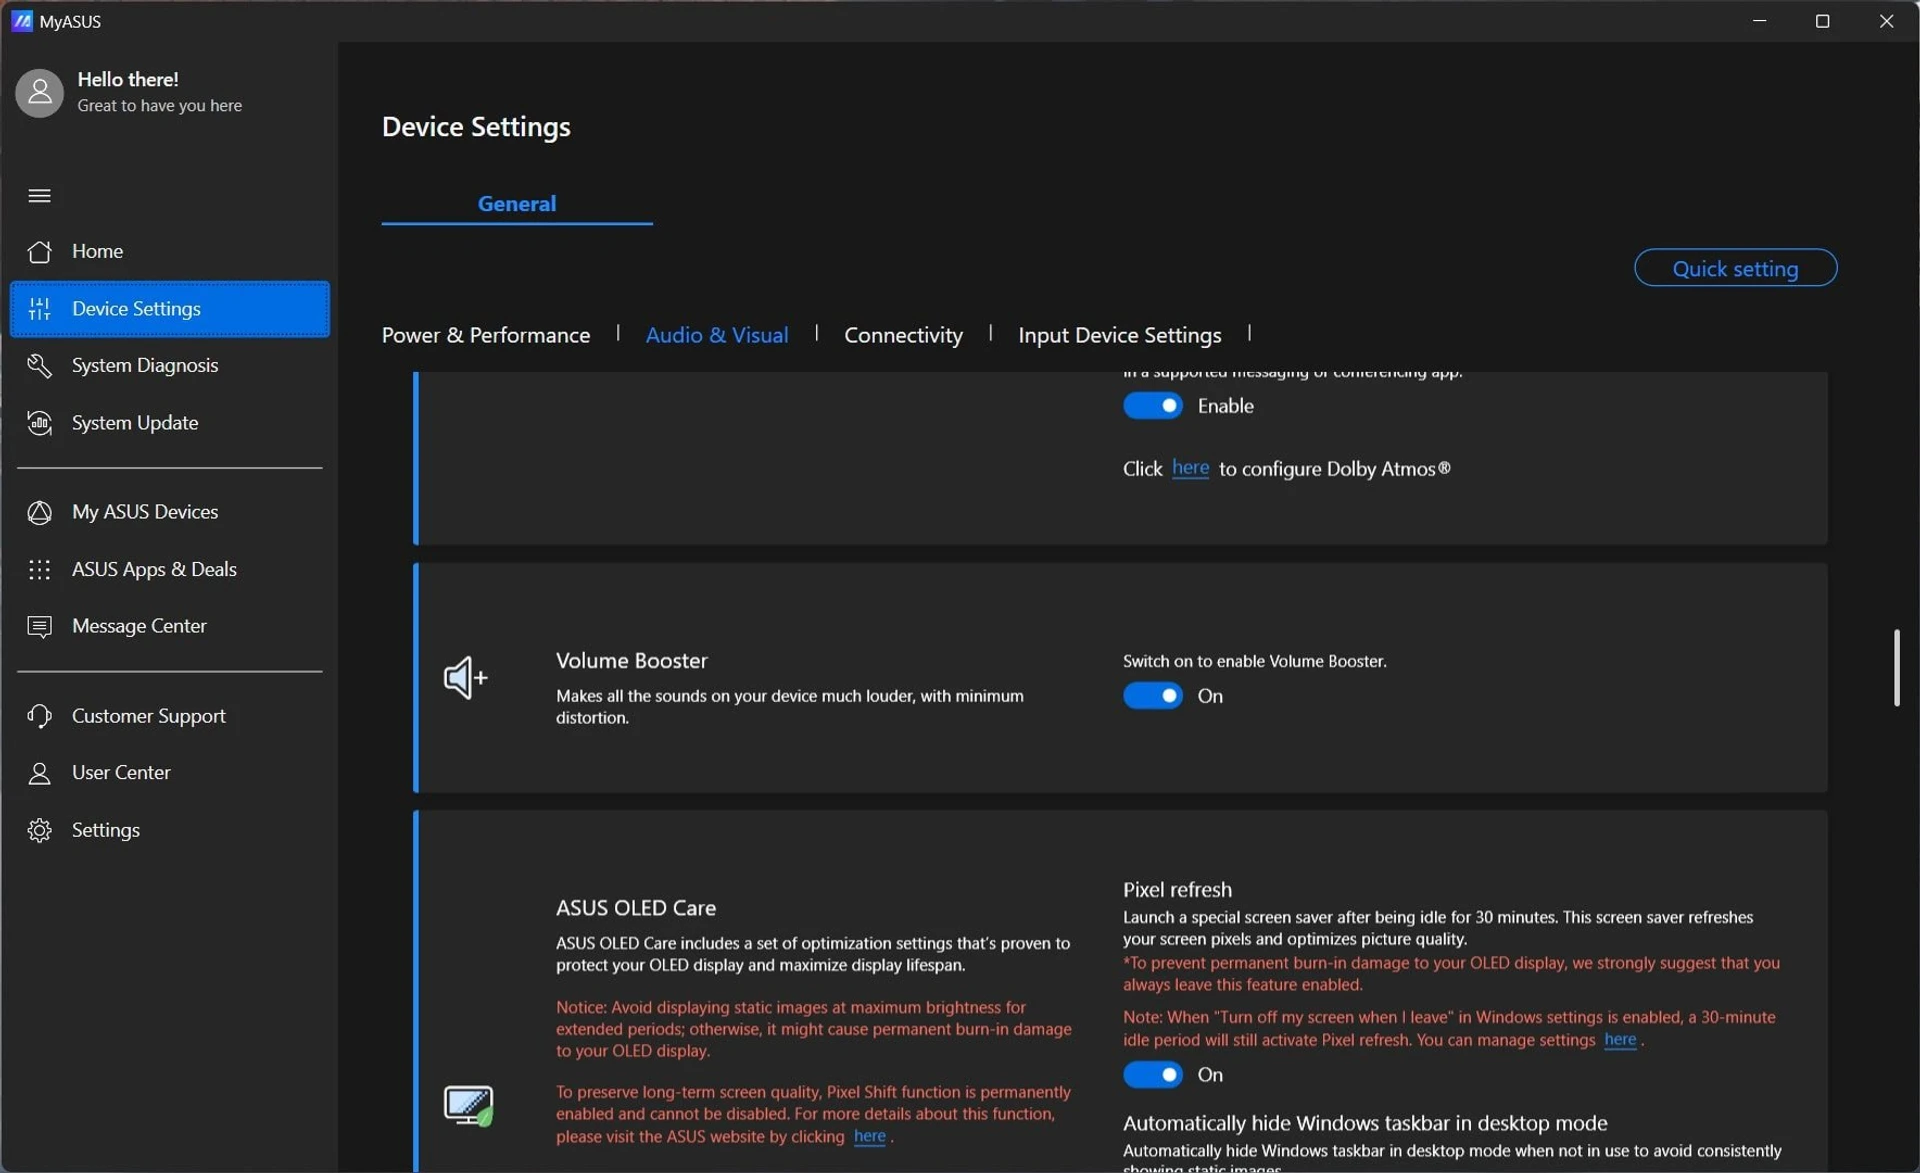Open System Update page
The image size is (1920, 1173).
[x=169, y=423]
